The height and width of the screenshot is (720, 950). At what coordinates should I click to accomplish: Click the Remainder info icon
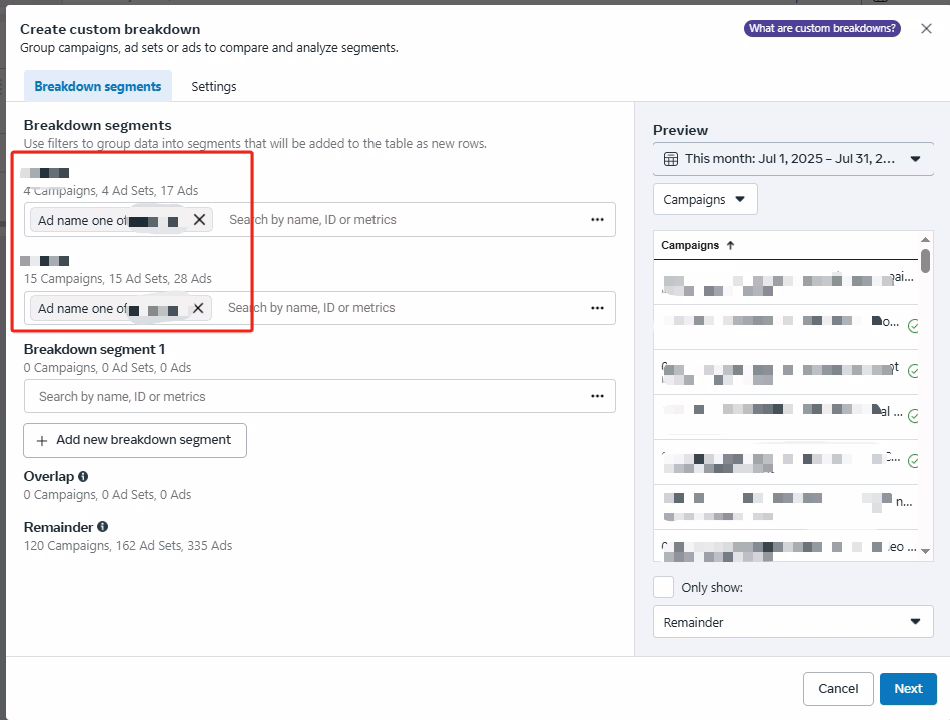point(103,527)
